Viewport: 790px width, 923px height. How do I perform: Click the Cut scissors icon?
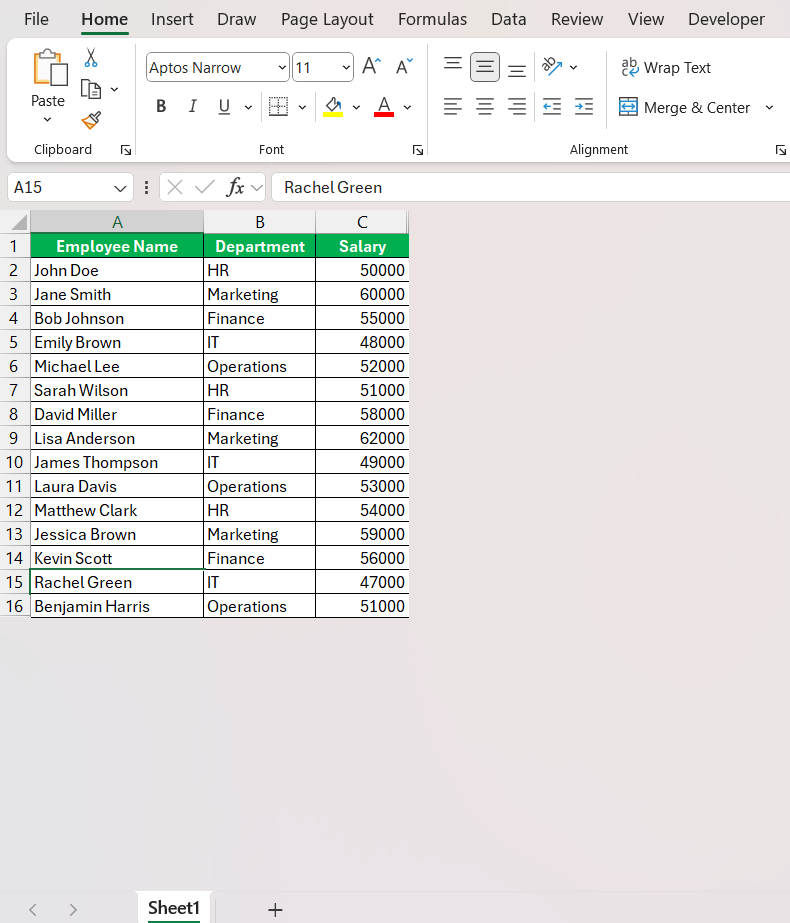pos(91,58)
